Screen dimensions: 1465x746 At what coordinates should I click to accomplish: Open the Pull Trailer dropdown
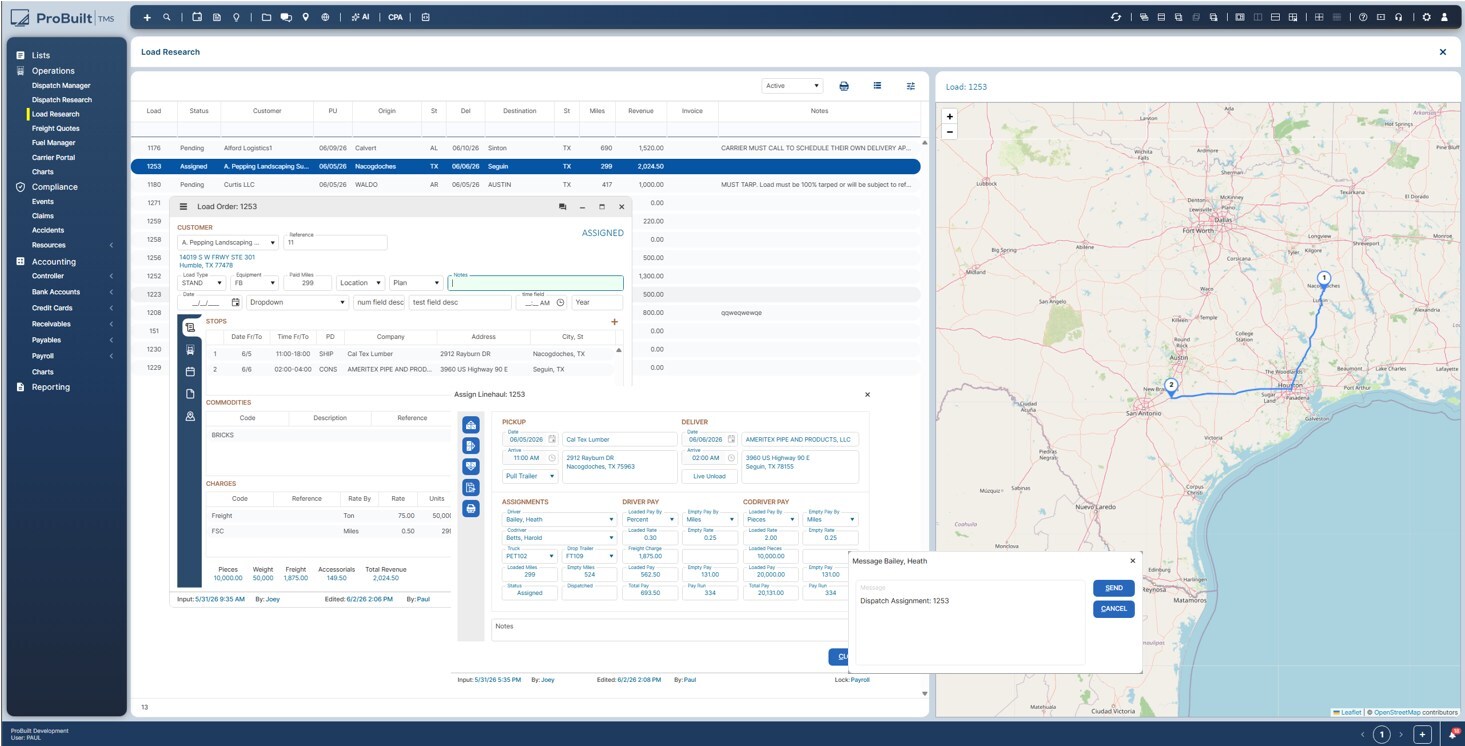coord(530,476)
